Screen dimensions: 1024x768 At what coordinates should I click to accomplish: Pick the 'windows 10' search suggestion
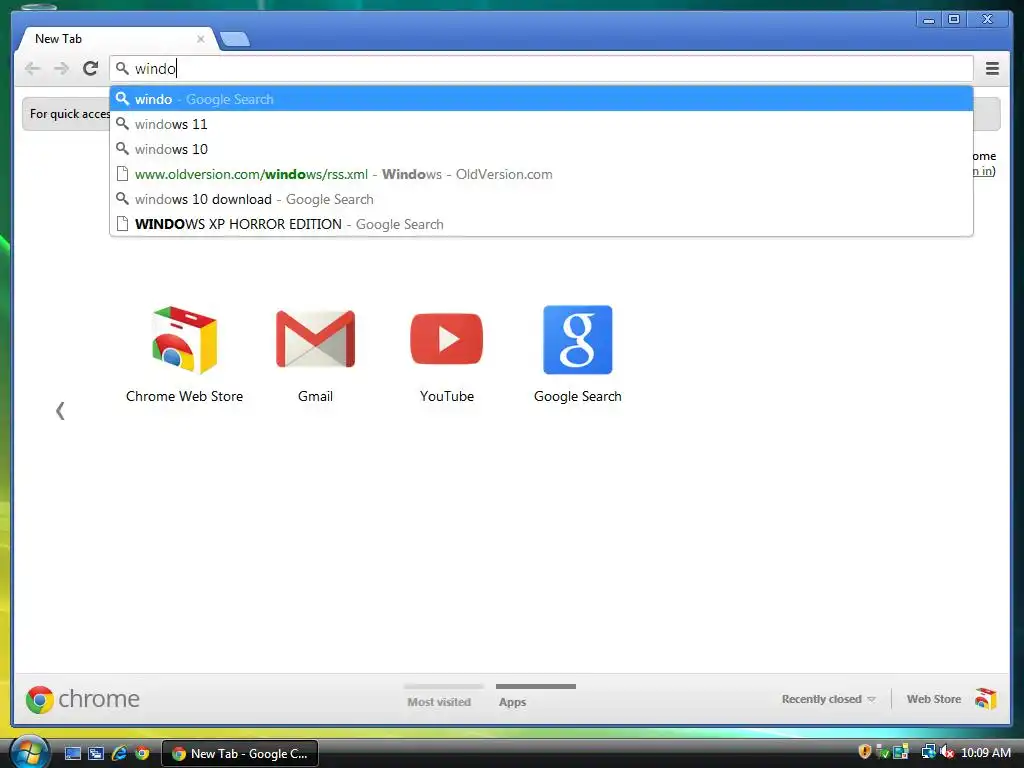[541, 149]
